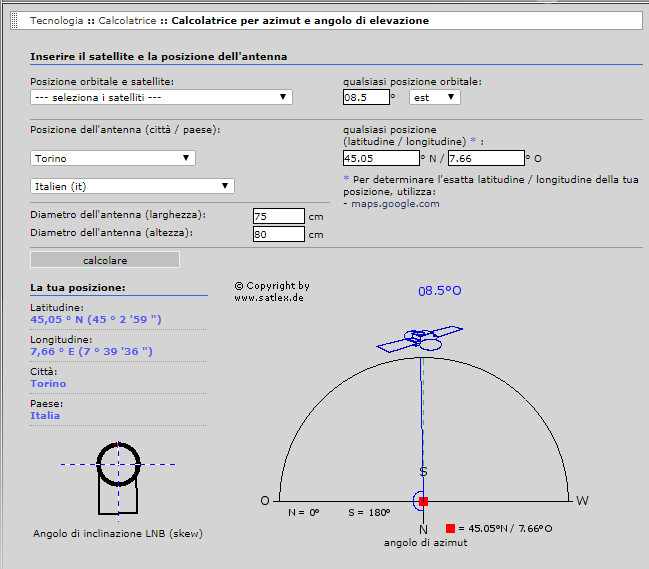This screenshot has width=649, height=569.
Task: Click the longitude field 7.66
Action: tap(486, 158)
